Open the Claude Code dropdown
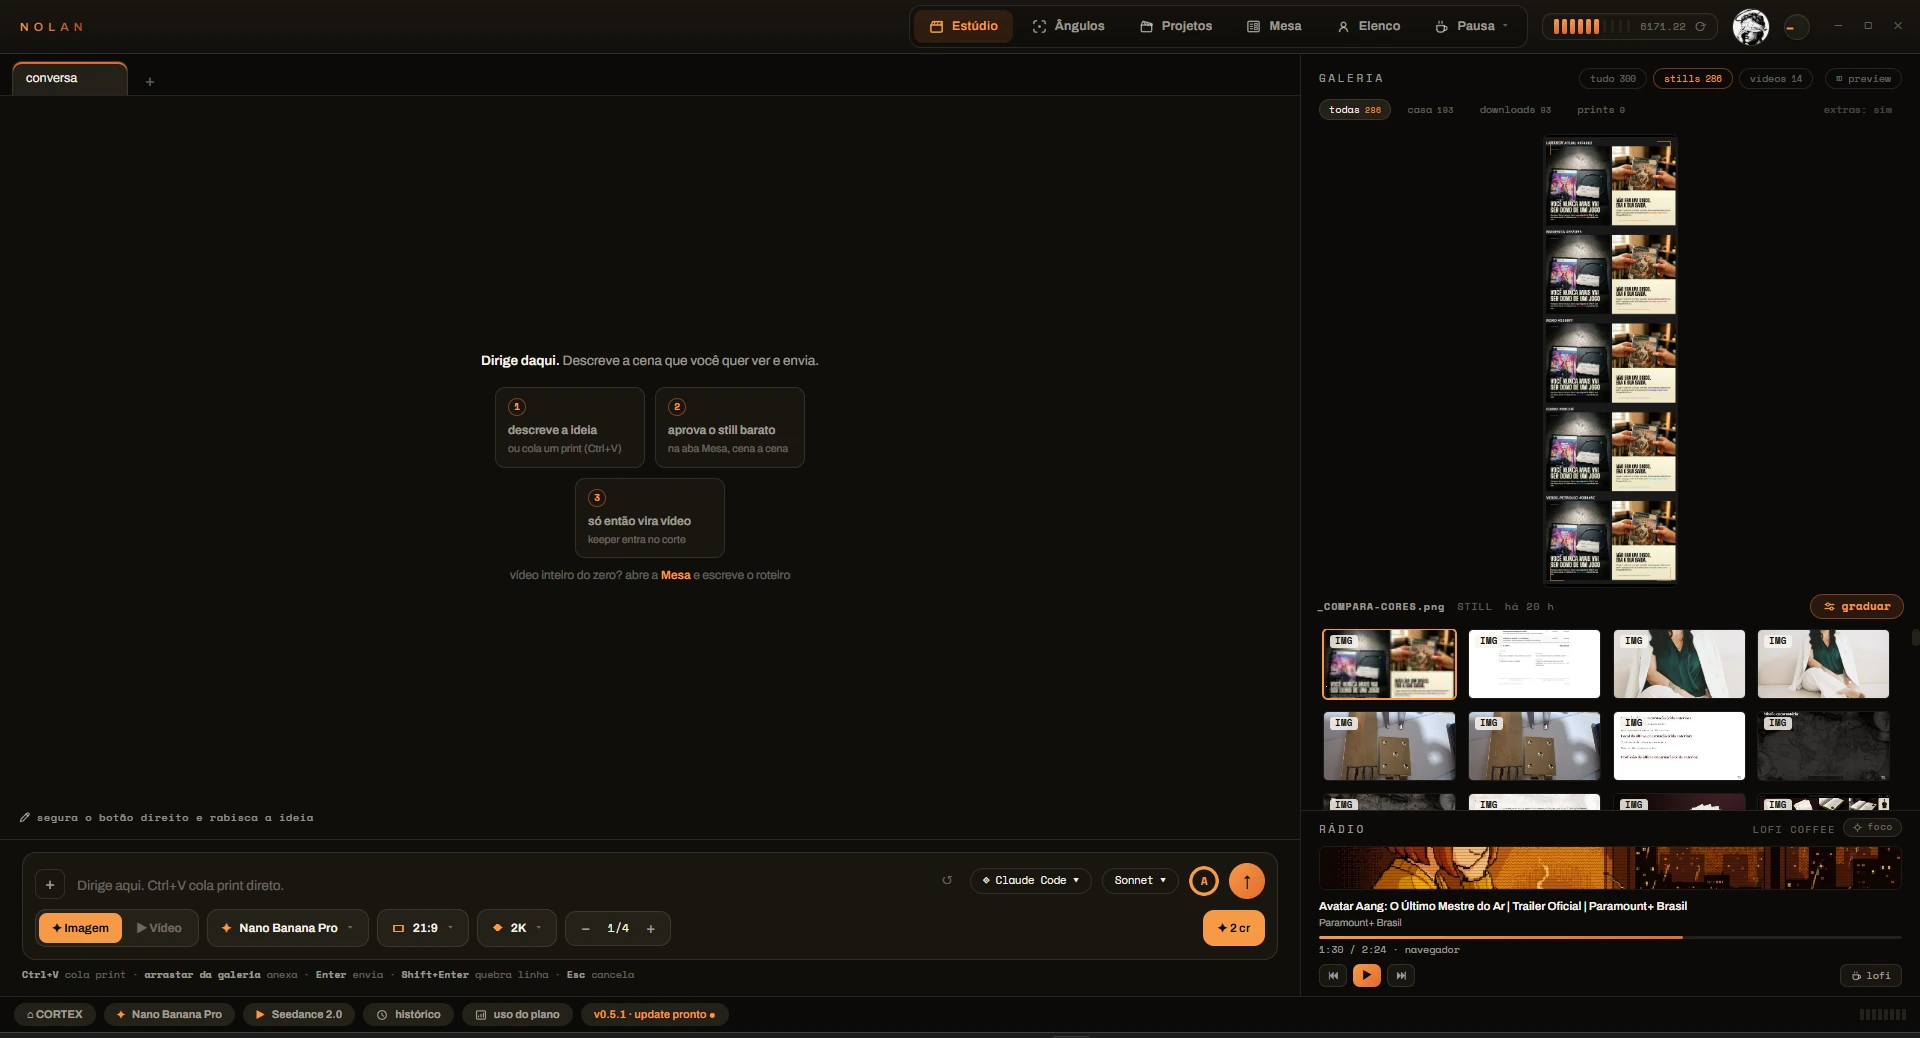Image resolution: width=1920 pixels, height=1038 pixels. 1030,880
